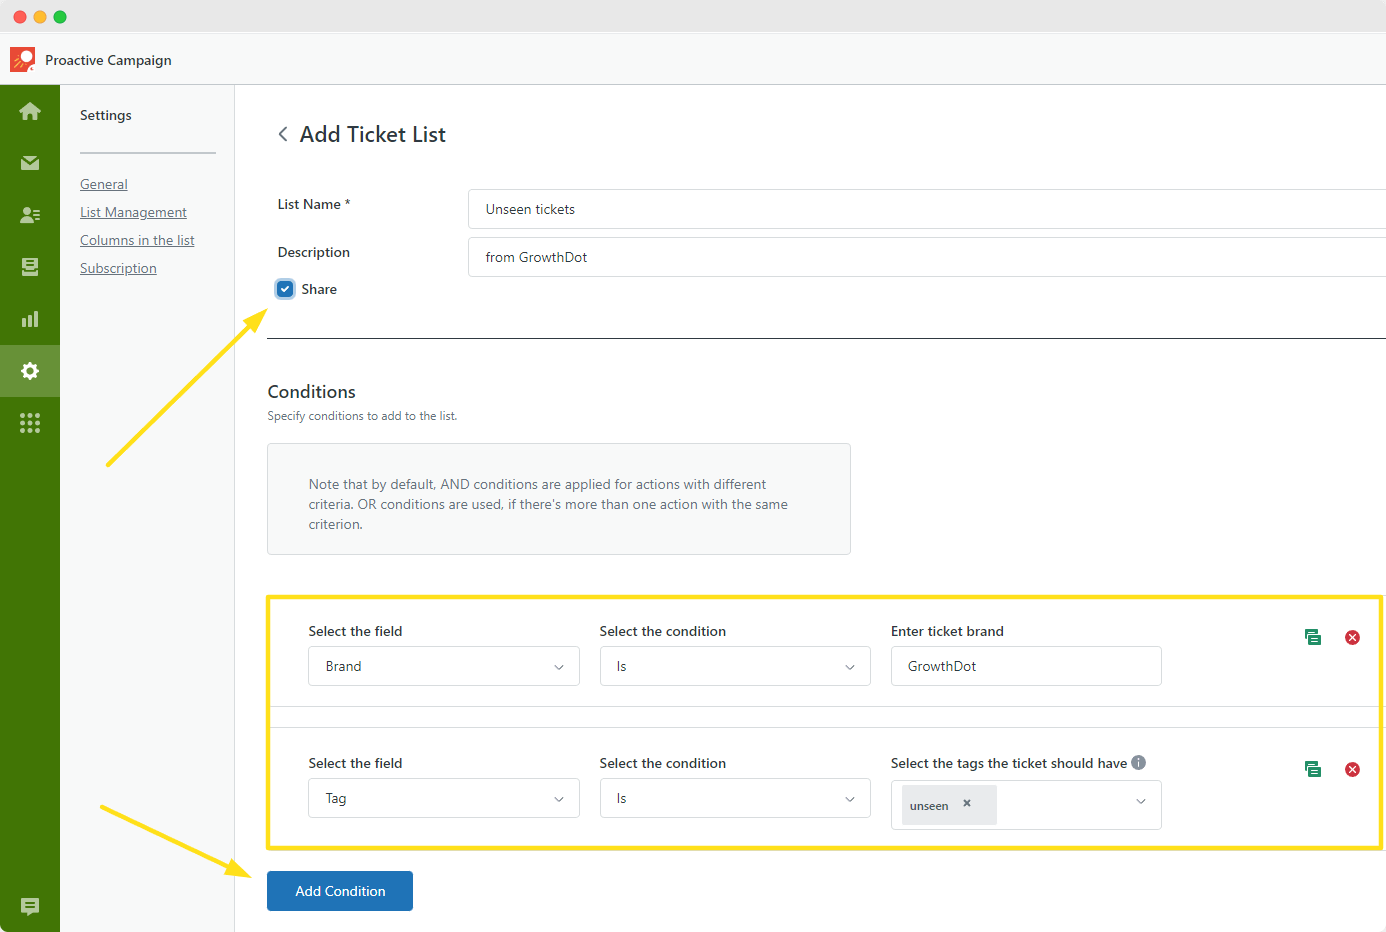Click the Share label text
The image size is (1386, 932).
(x=319, y=289)
